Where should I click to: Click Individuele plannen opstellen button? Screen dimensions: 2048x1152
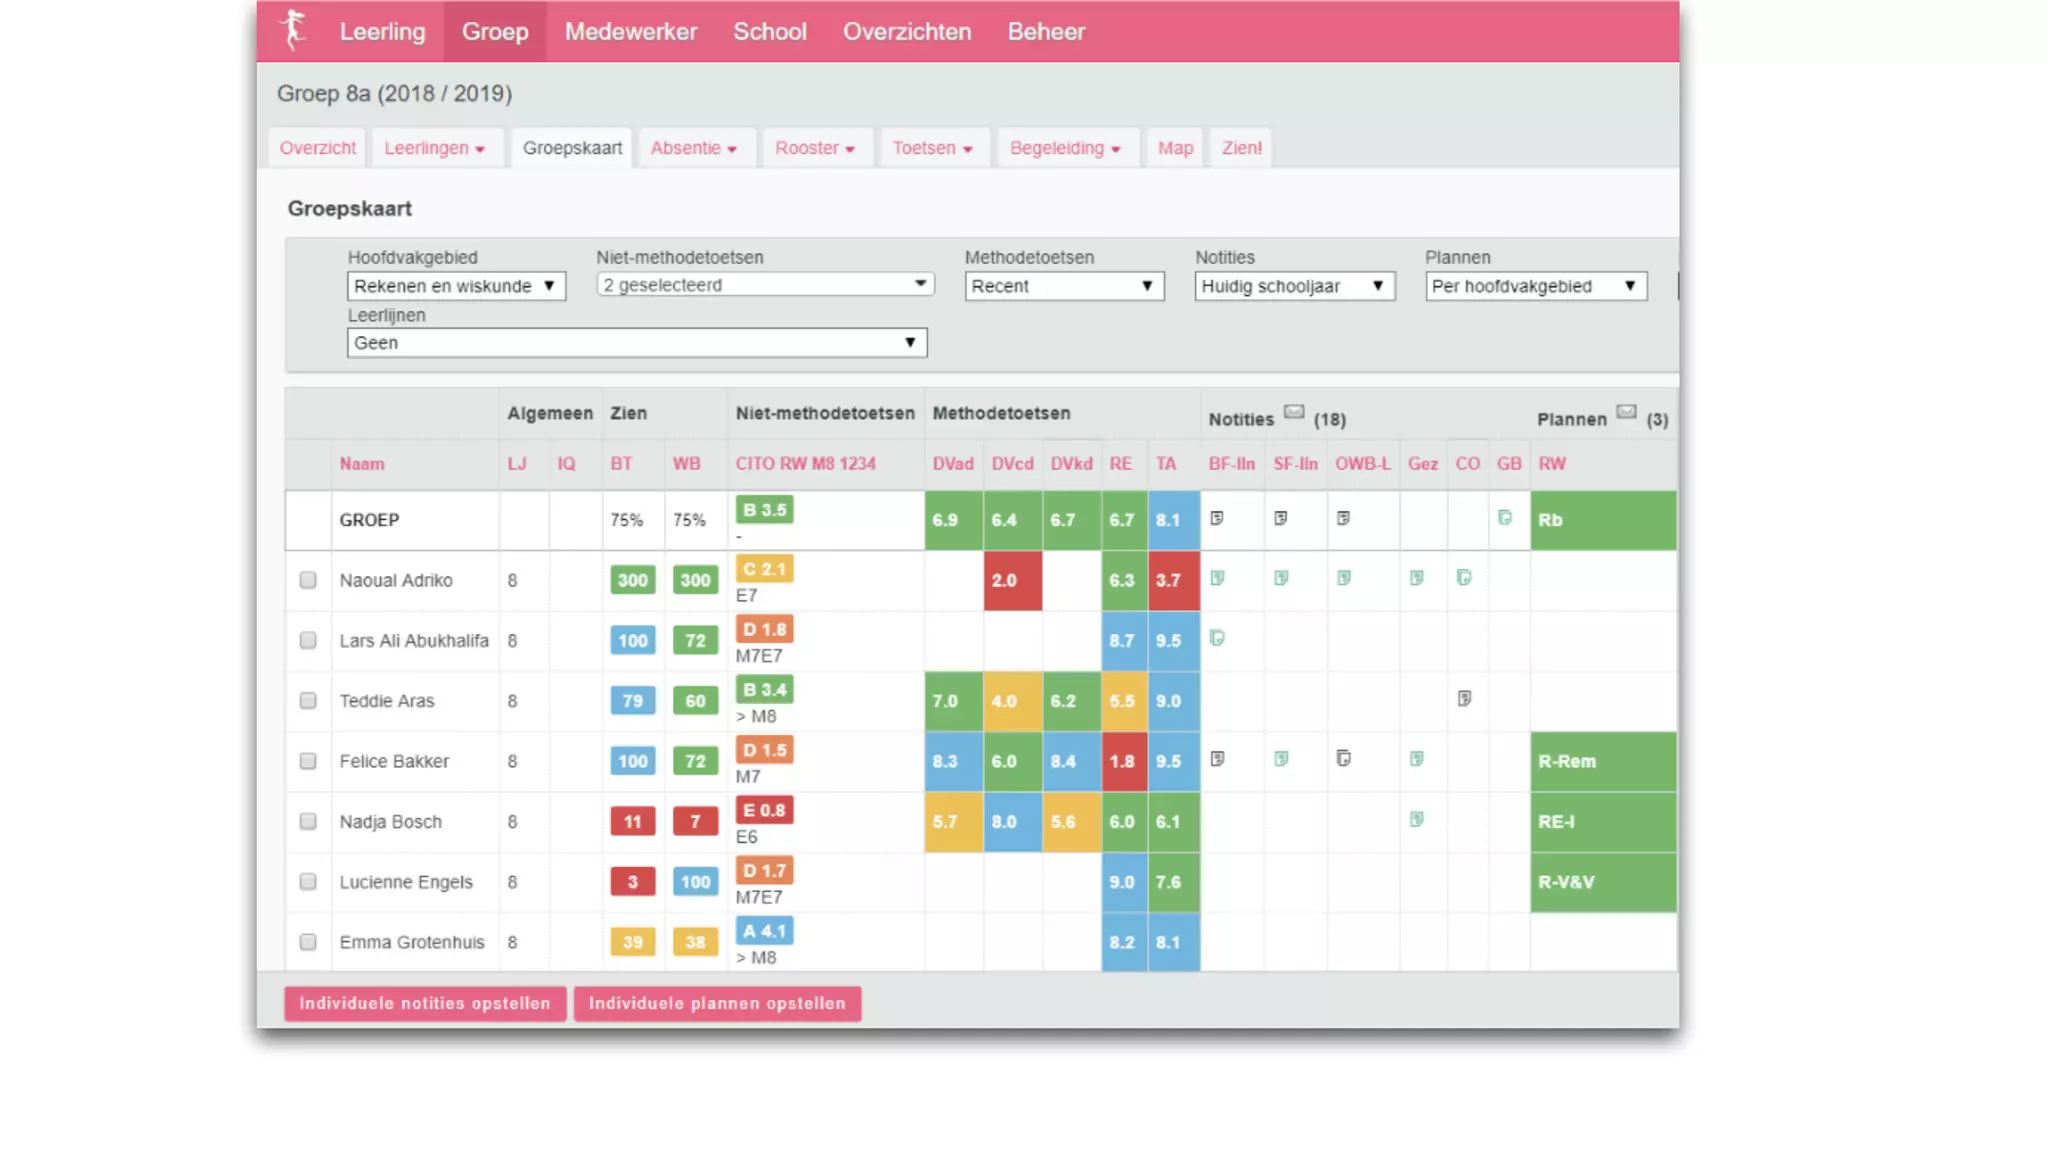717,1003
